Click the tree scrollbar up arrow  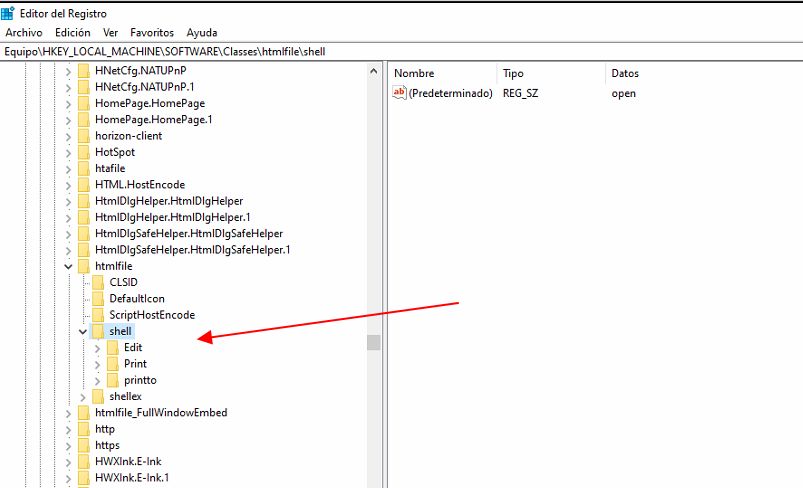tap(374, 71)
